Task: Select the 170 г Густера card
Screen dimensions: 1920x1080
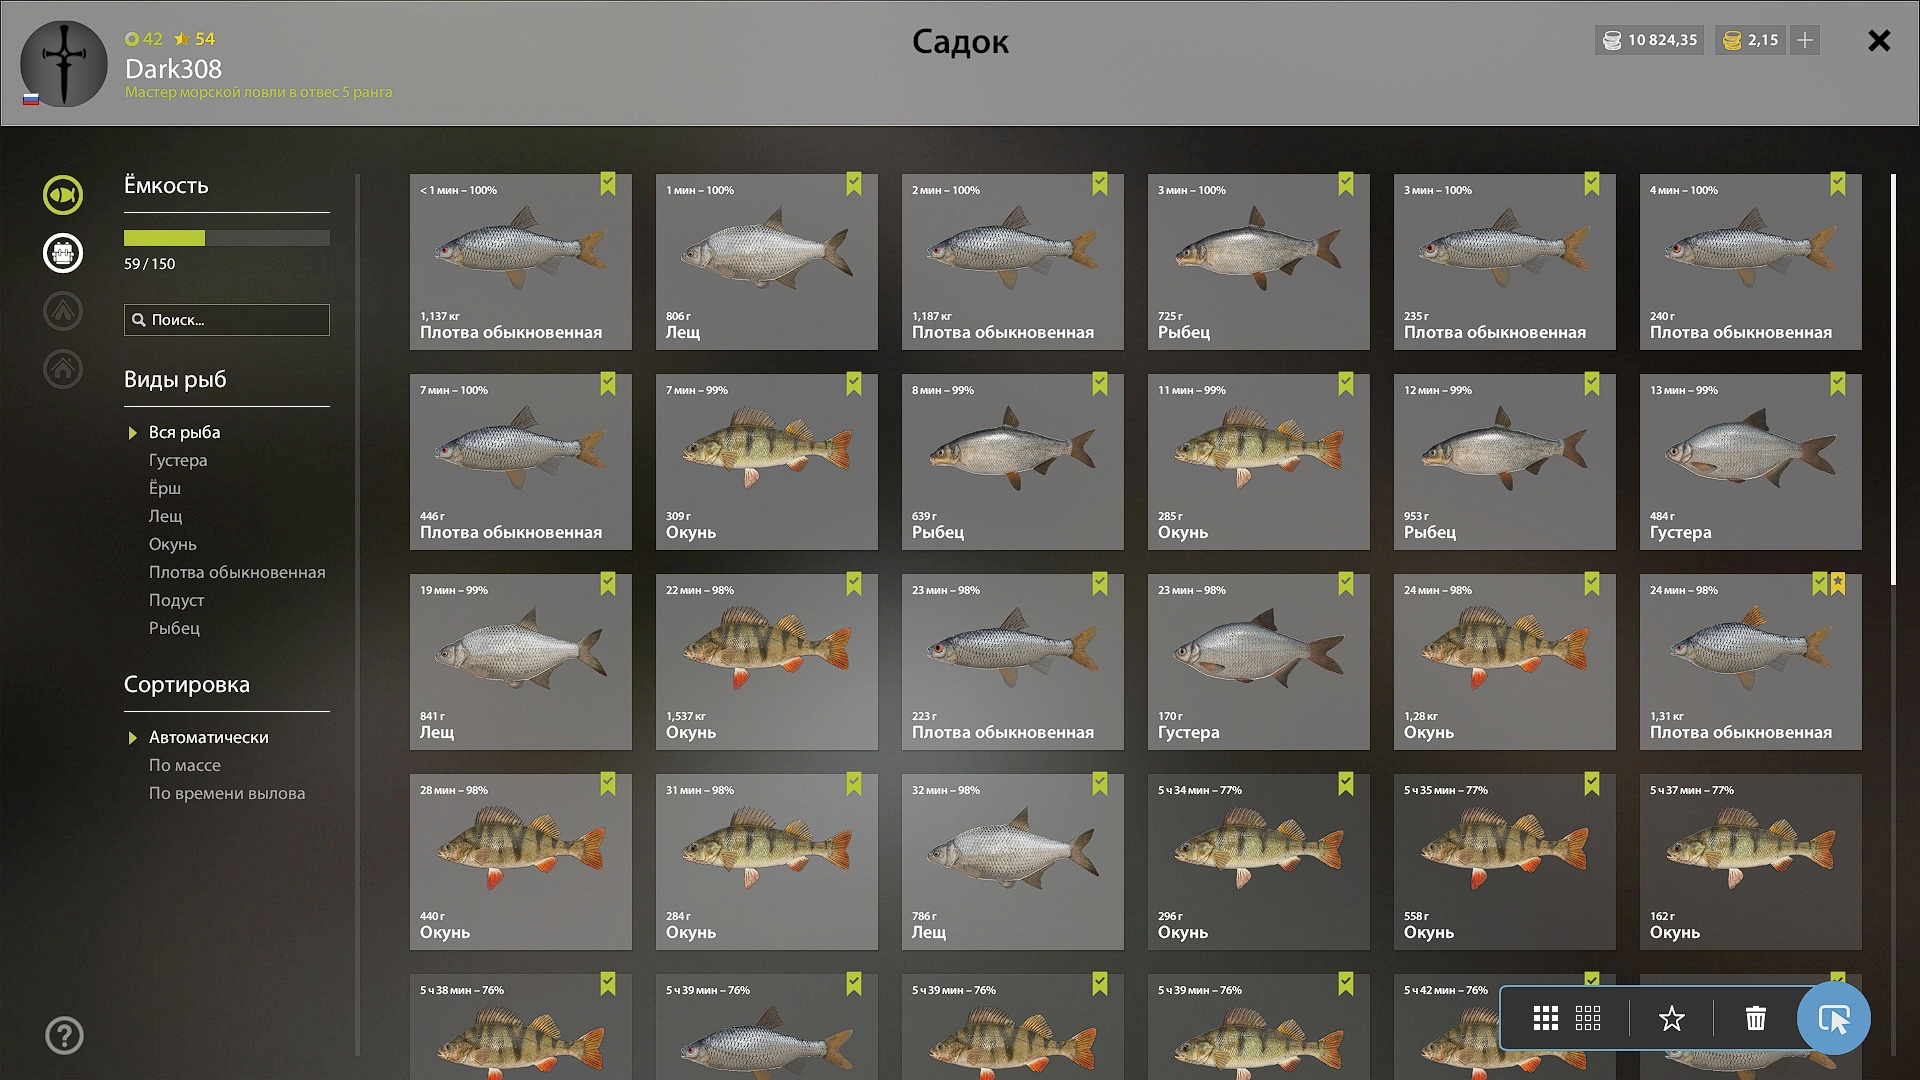Action: [1259, 662]
